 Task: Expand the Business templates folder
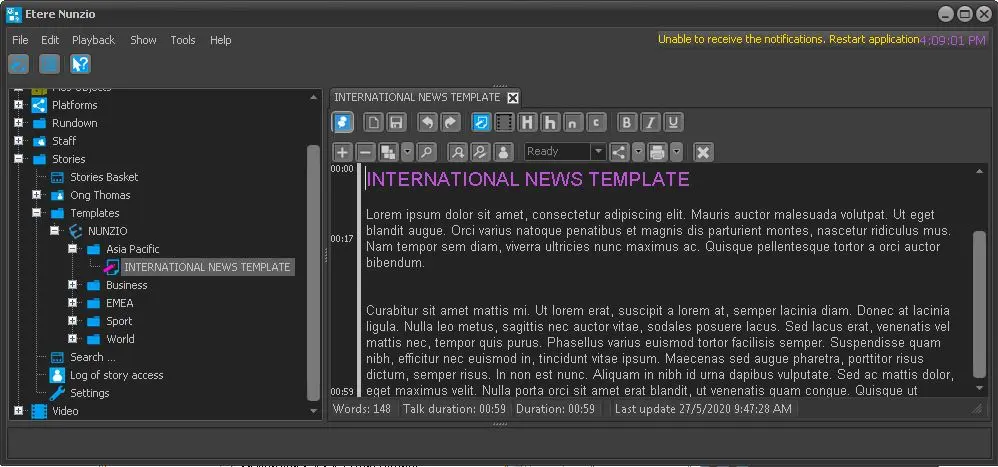tap(73, 285)
